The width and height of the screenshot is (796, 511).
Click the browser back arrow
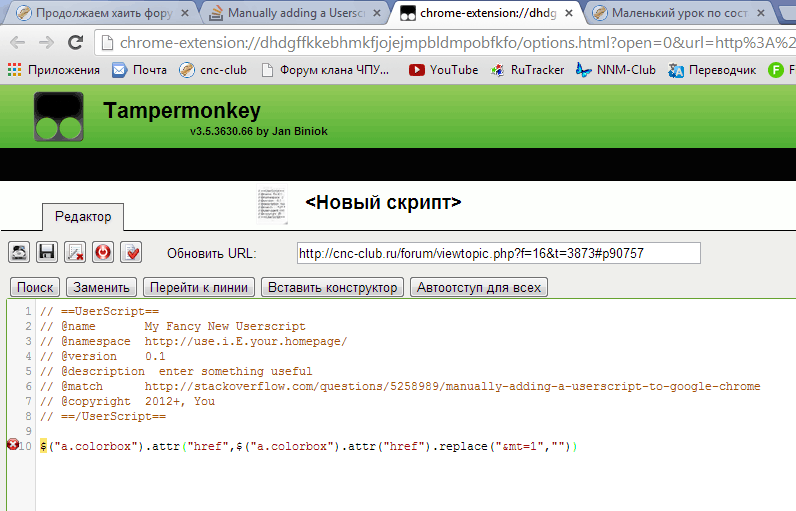18,43
